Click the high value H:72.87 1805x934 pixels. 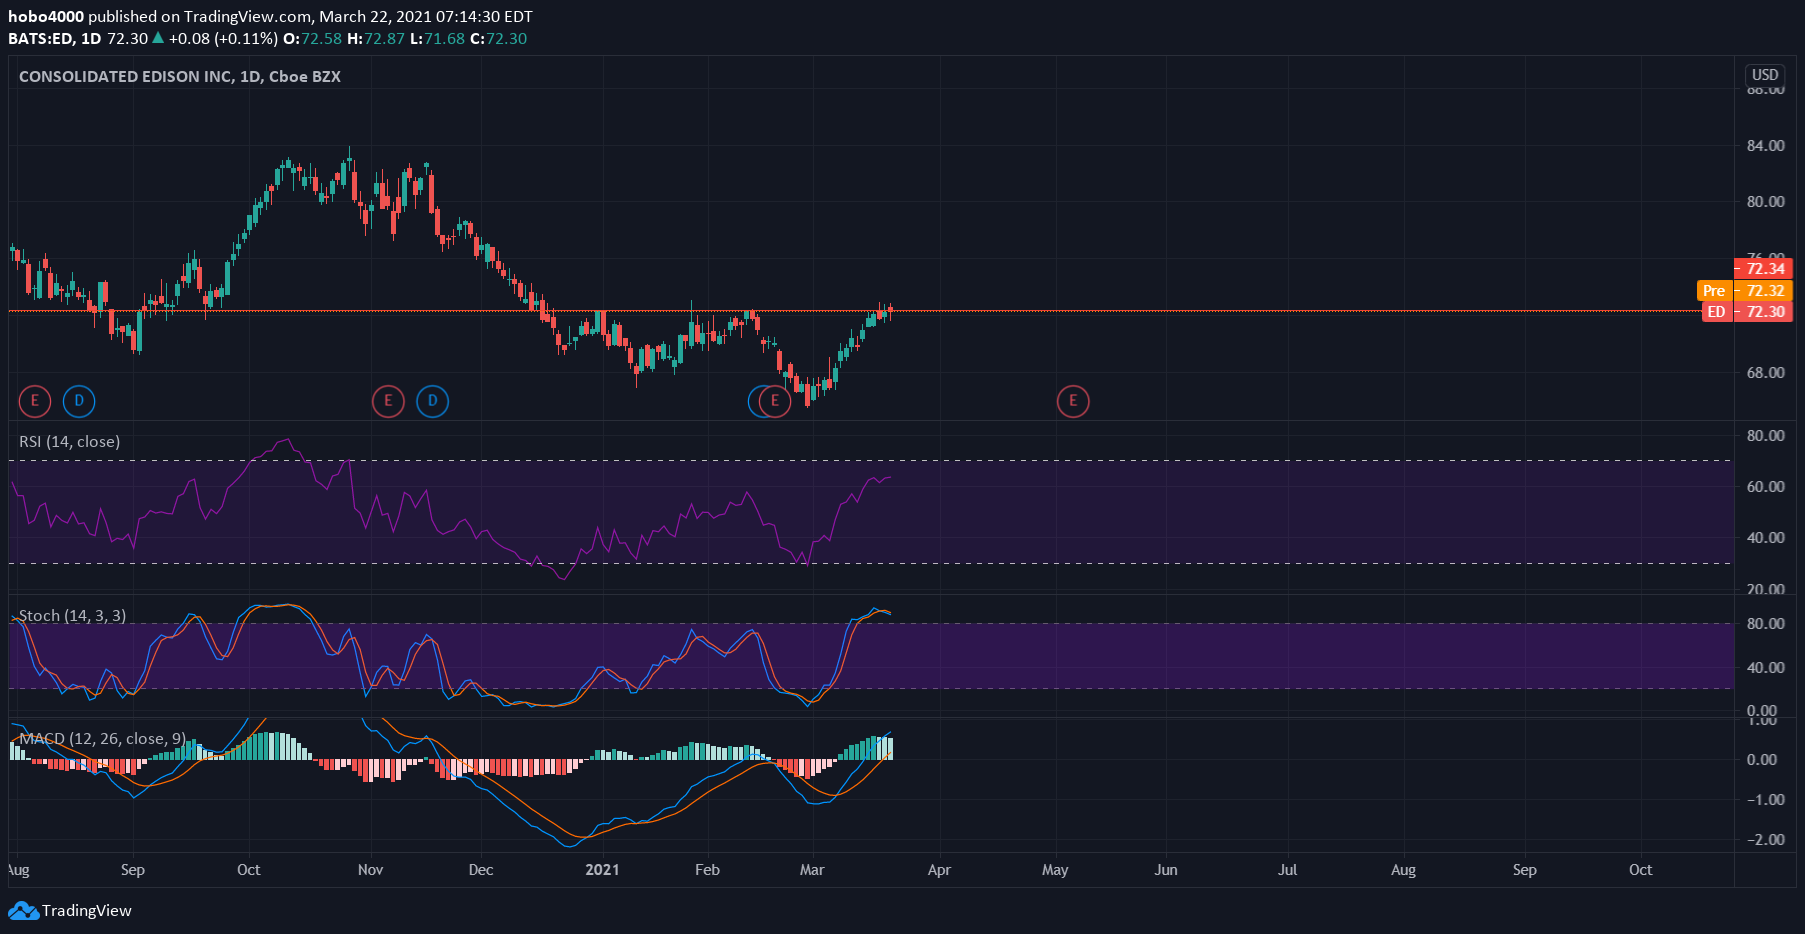tap(376, 38)
